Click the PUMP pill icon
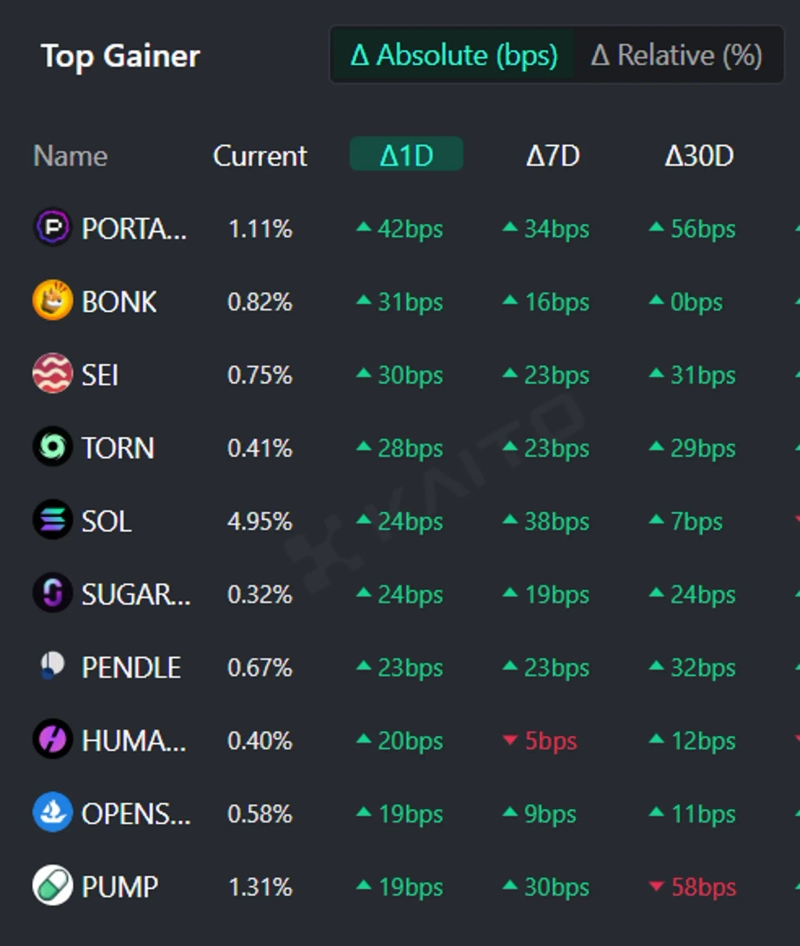The image size is (800, 946). 53,886
